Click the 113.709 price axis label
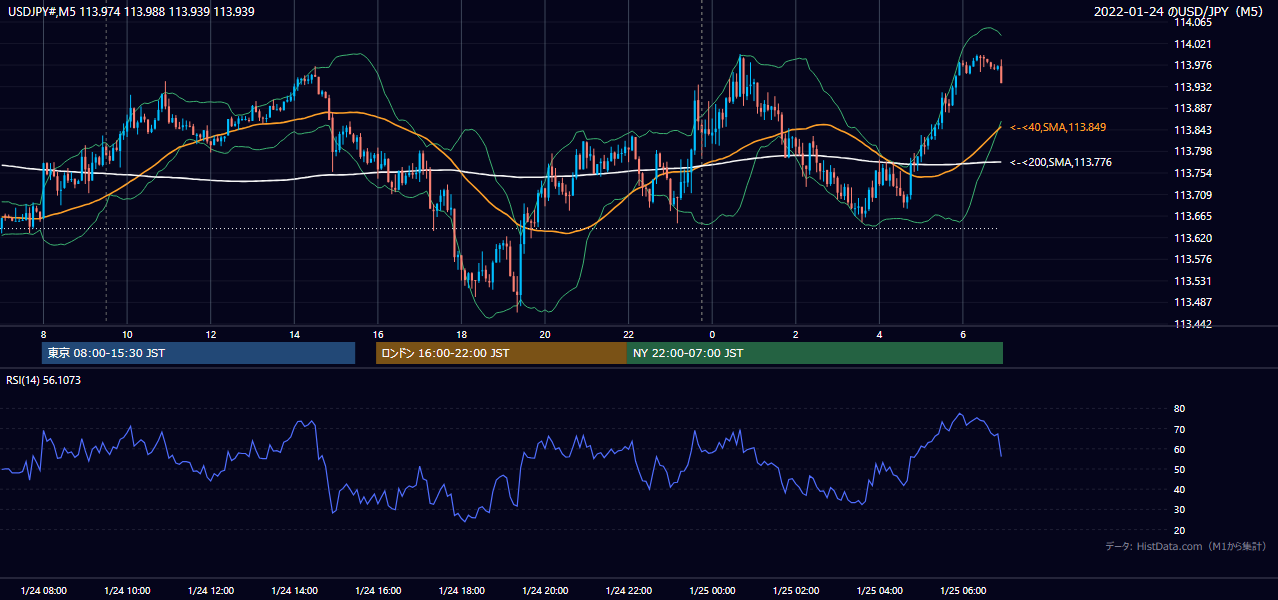Screen dimensions: 1278x600 click(1193, 195)
